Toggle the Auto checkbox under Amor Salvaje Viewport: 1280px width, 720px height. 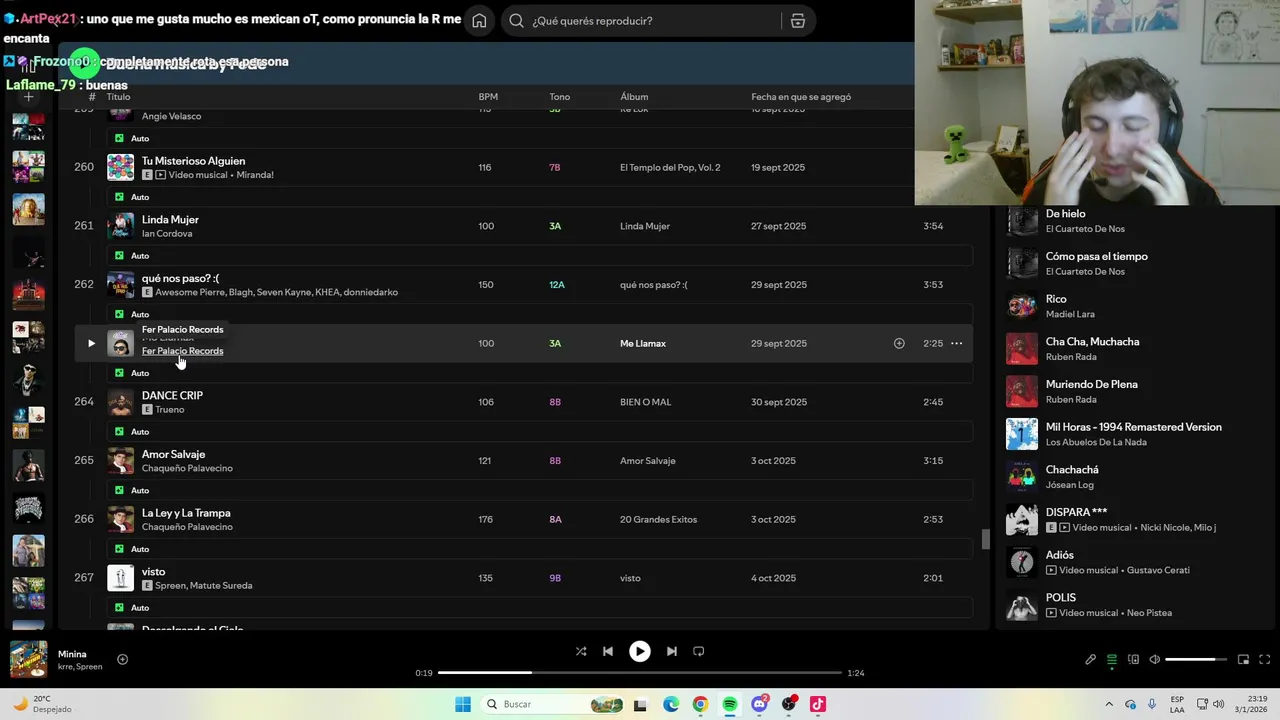click(x=119, y=490)
